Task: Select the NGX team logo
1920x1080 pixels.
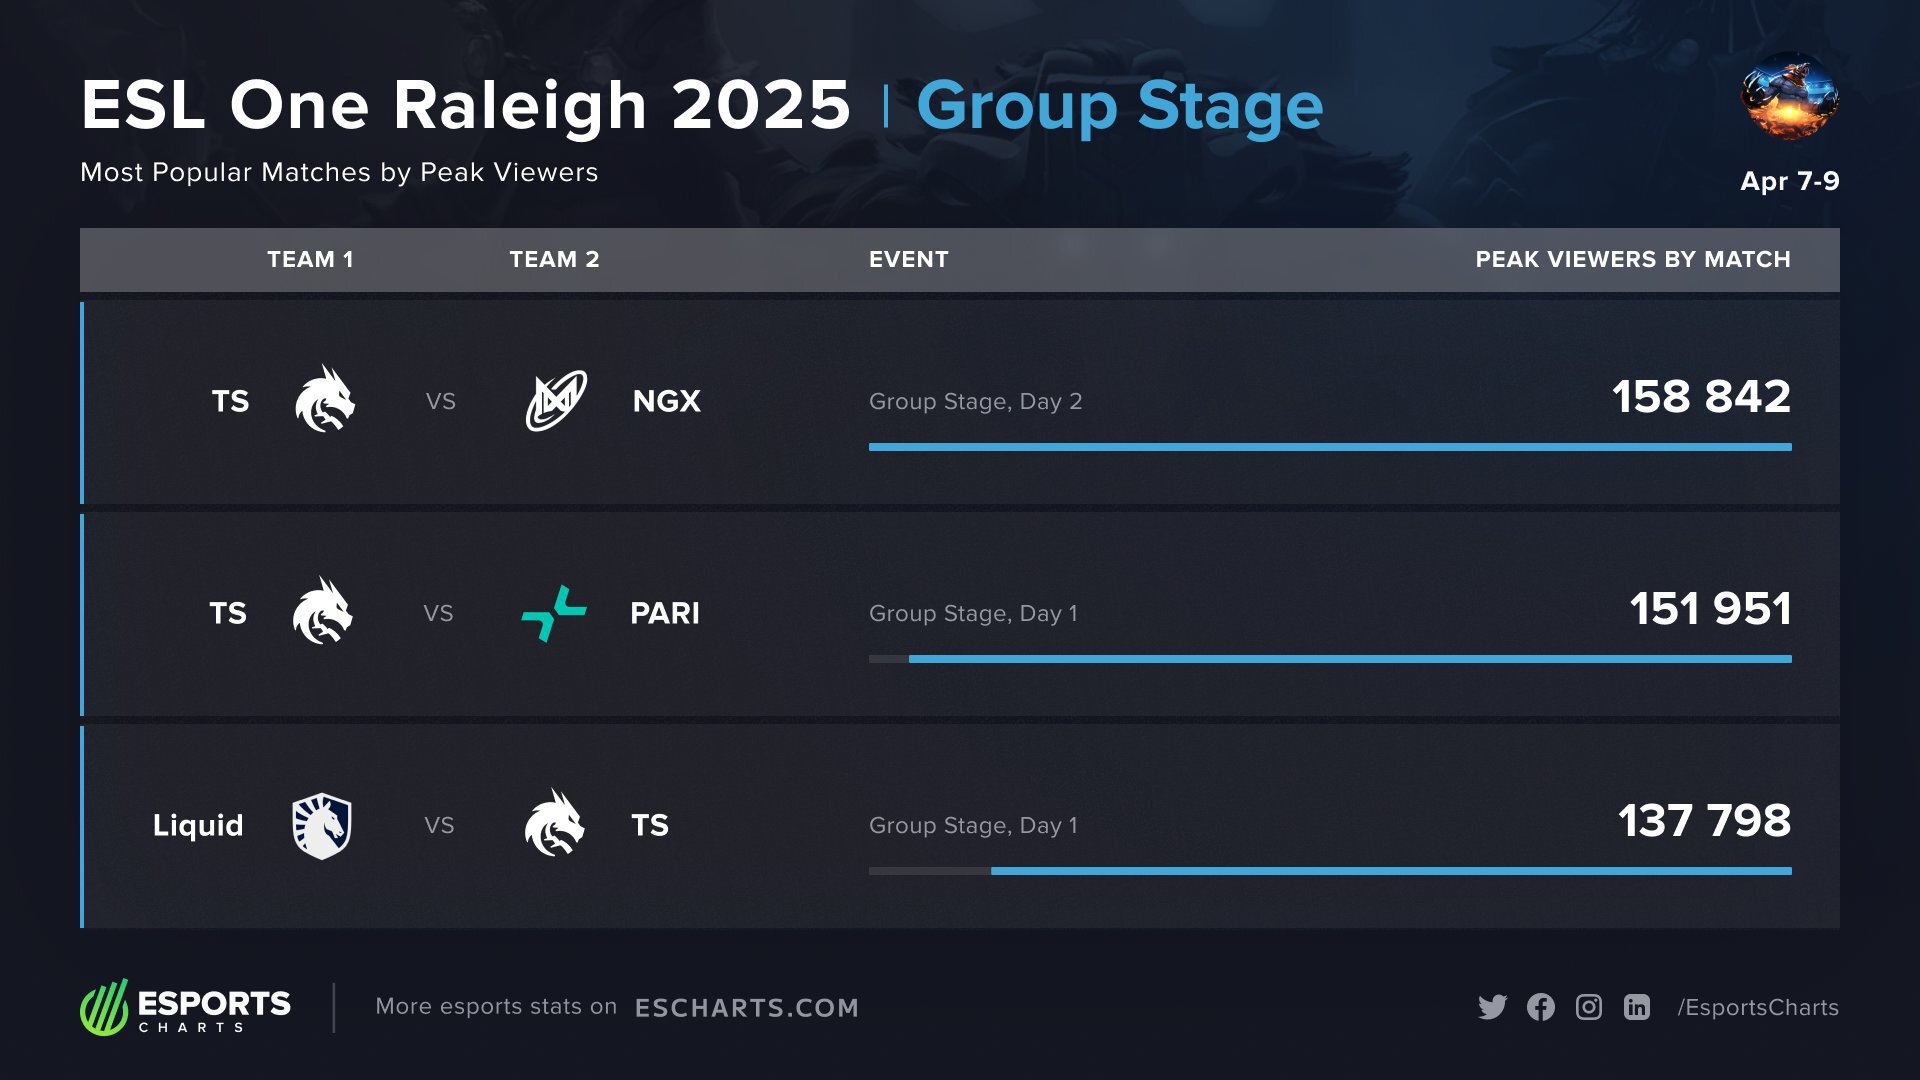Action: (557, 401)
